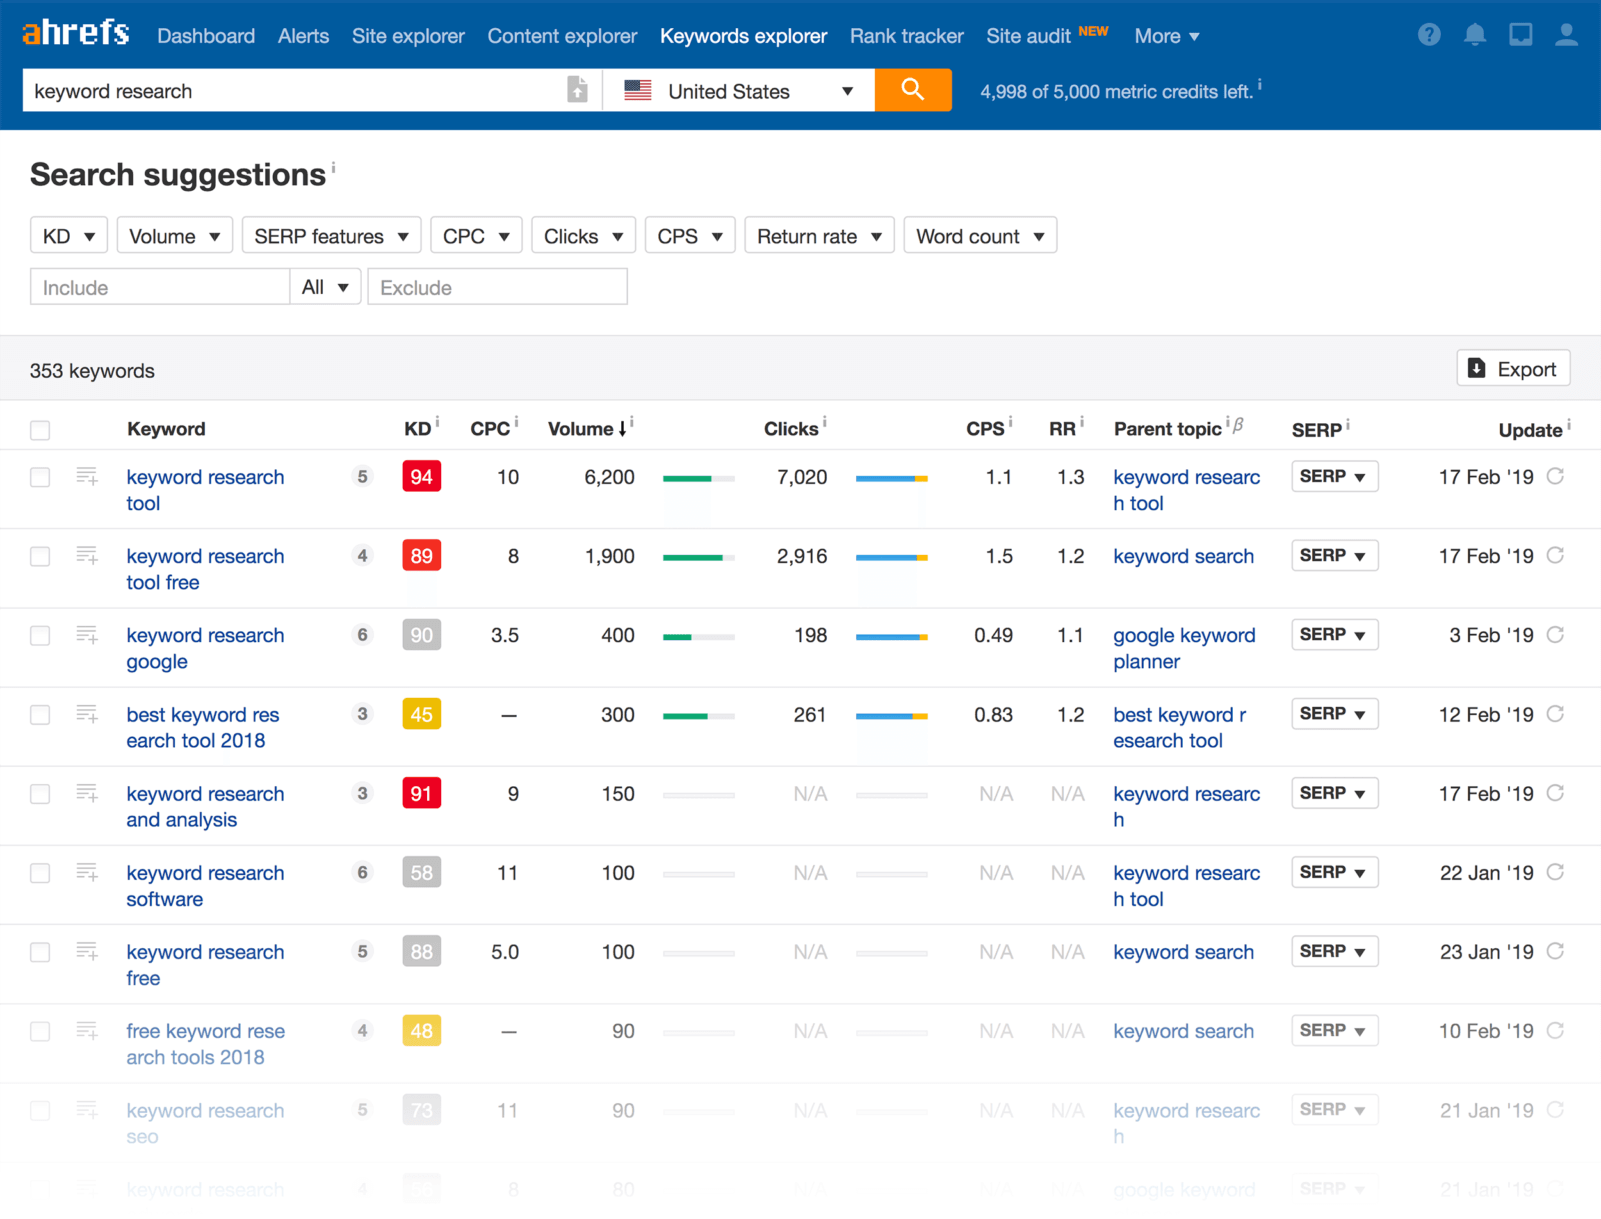Click add-to-list icon for keyword research free

tap(87, 951)
